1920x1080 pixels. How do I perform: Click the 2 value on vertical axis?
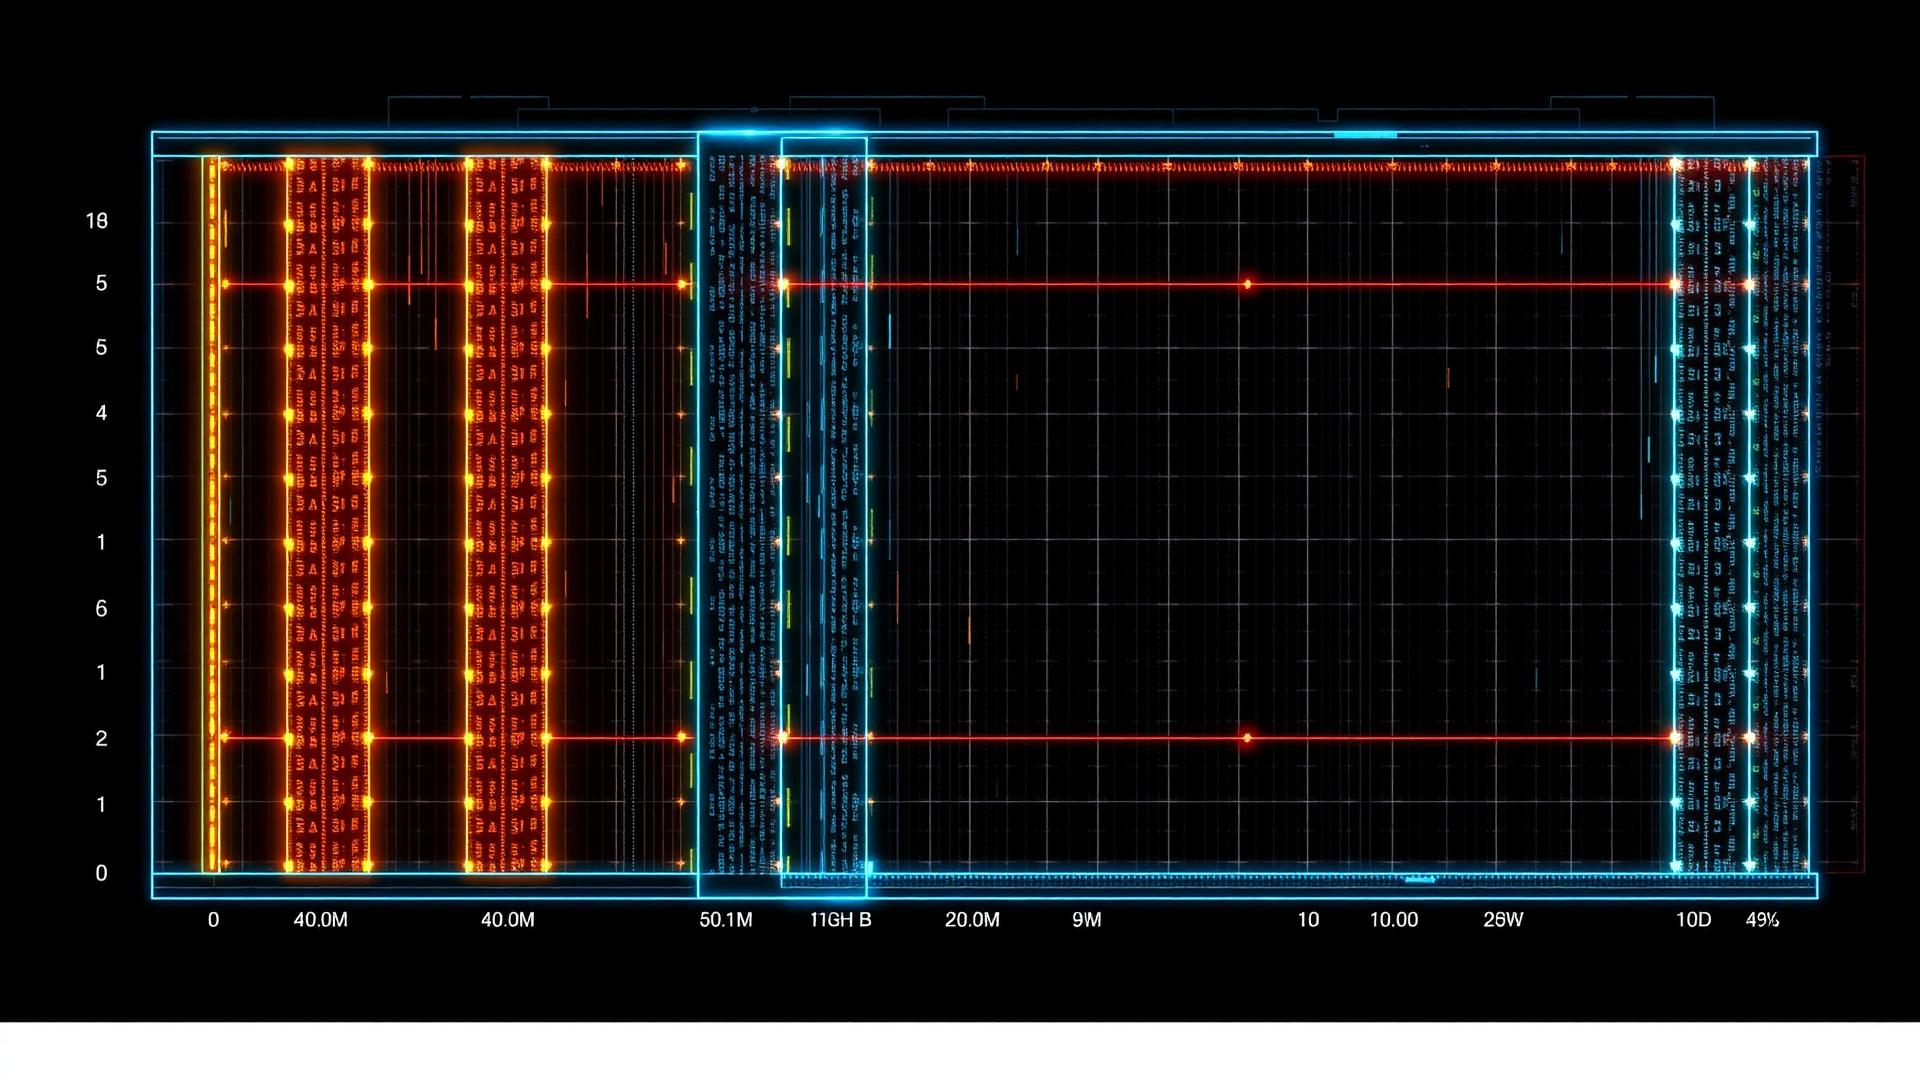coord(101,739)
